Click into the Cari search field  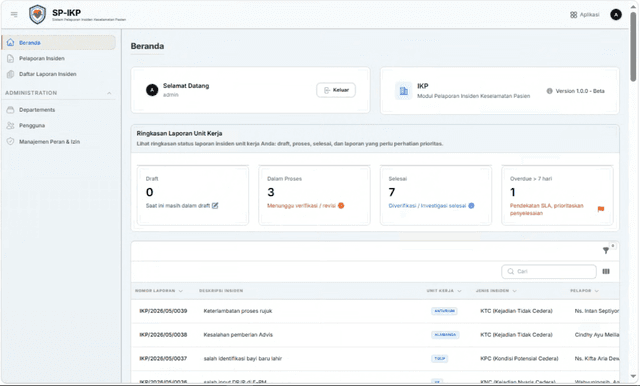[549, 271]
